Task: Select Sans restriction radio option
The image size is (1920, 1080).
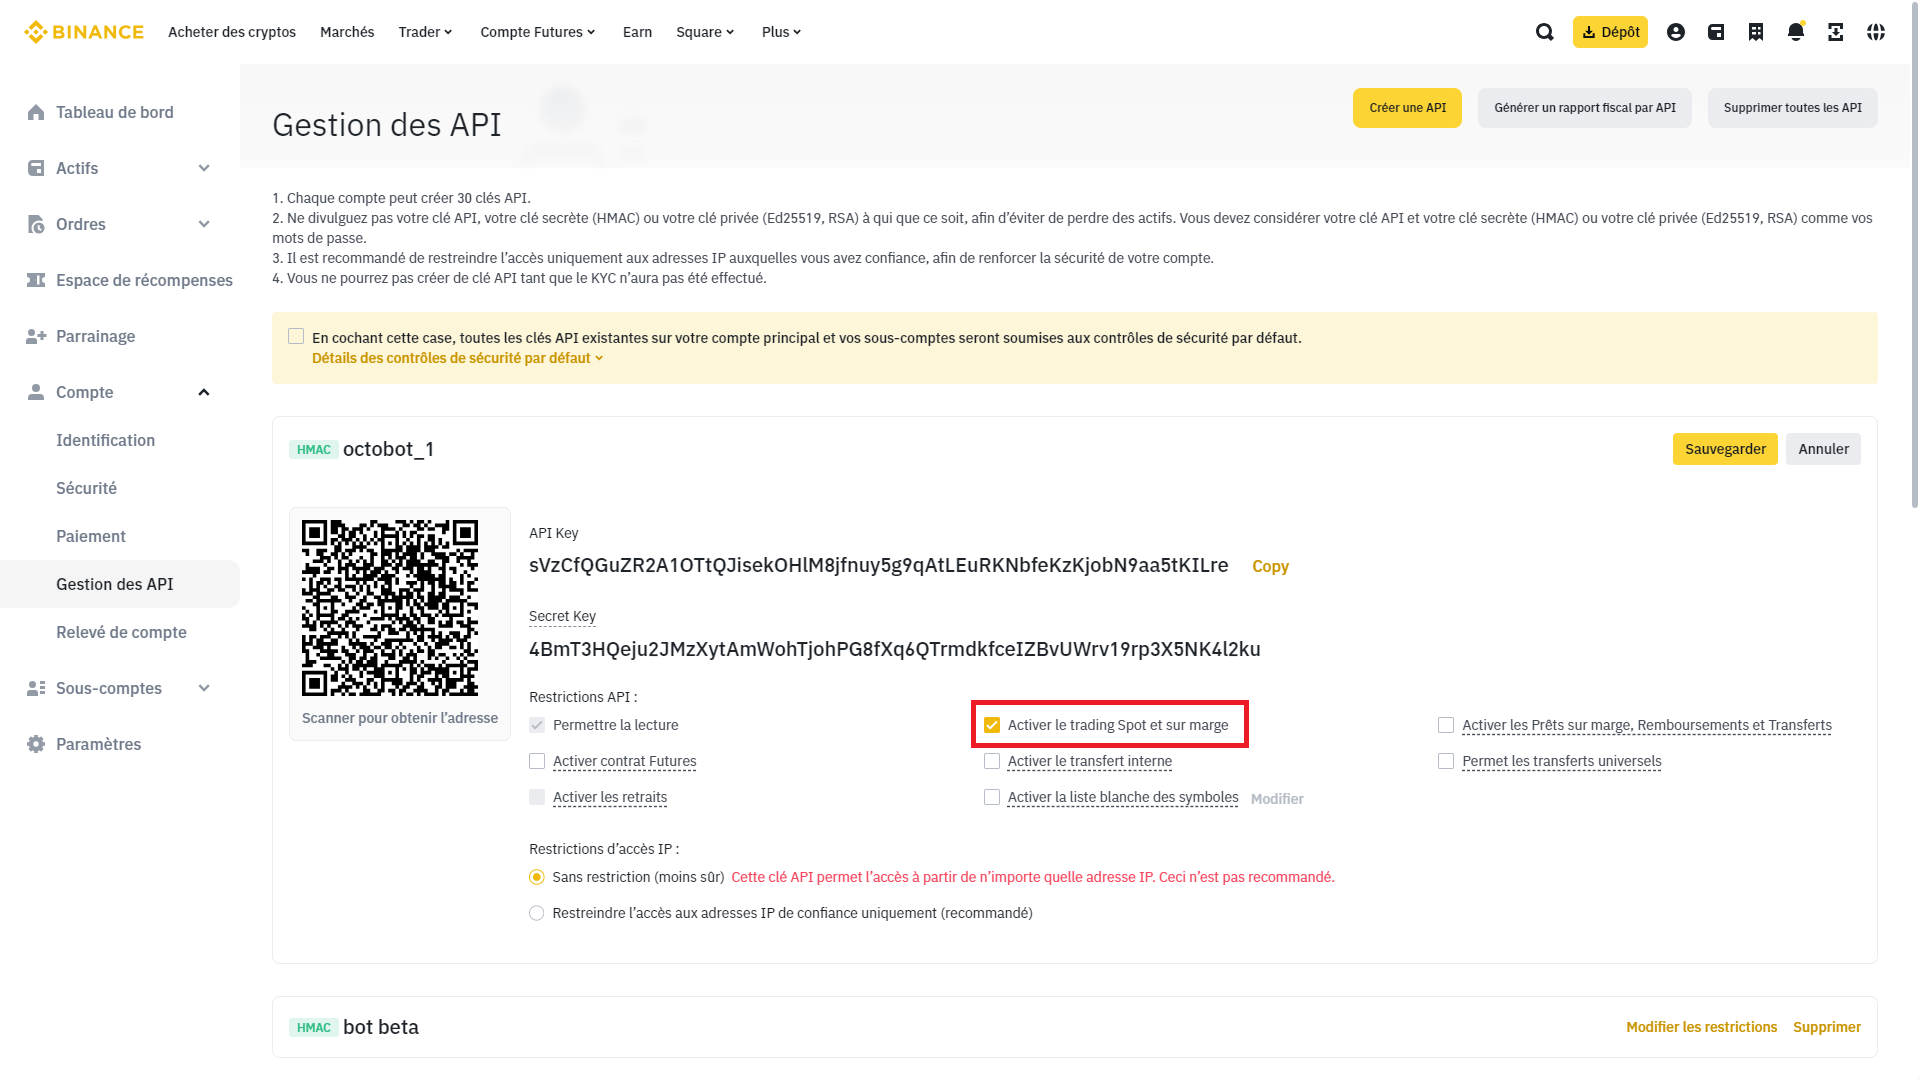Action: (537, 877)
